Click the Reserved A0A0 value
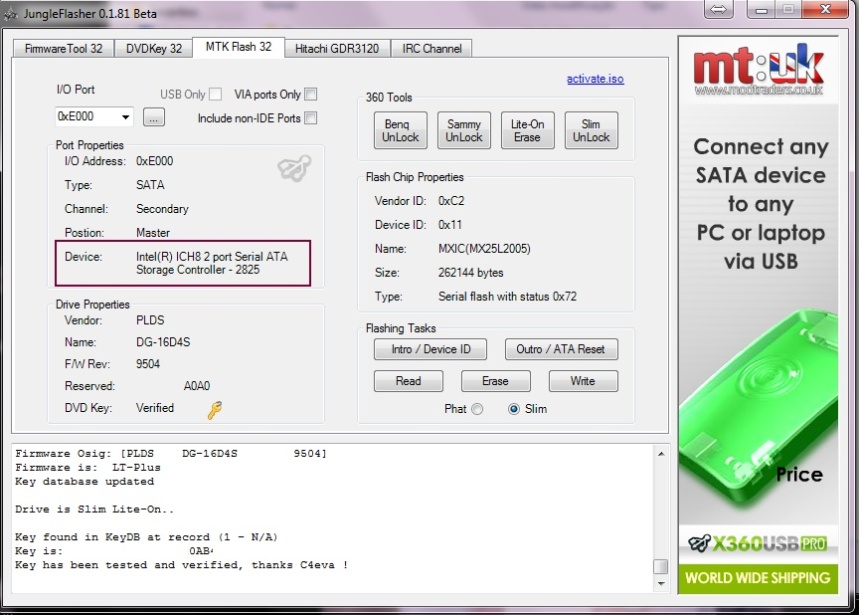Viewport: 859px width, 615px height. pos(197,386)
